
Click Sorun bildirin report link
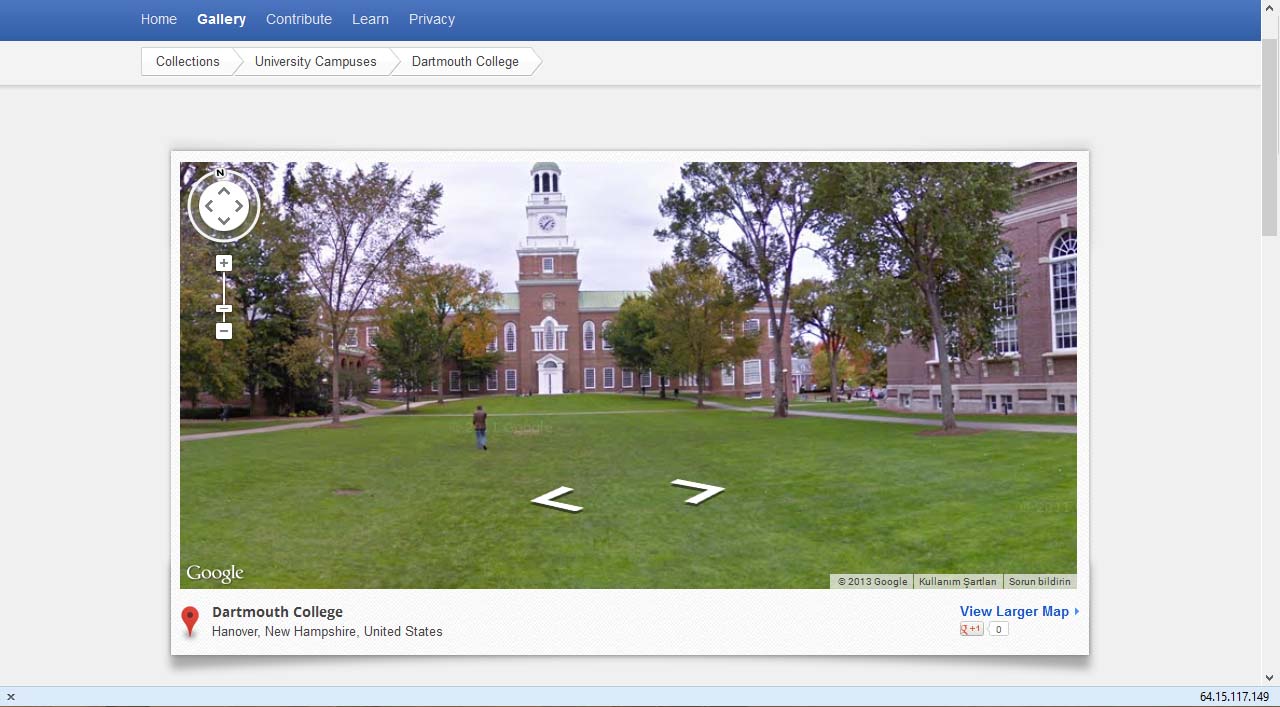[x=1039, y=581]
